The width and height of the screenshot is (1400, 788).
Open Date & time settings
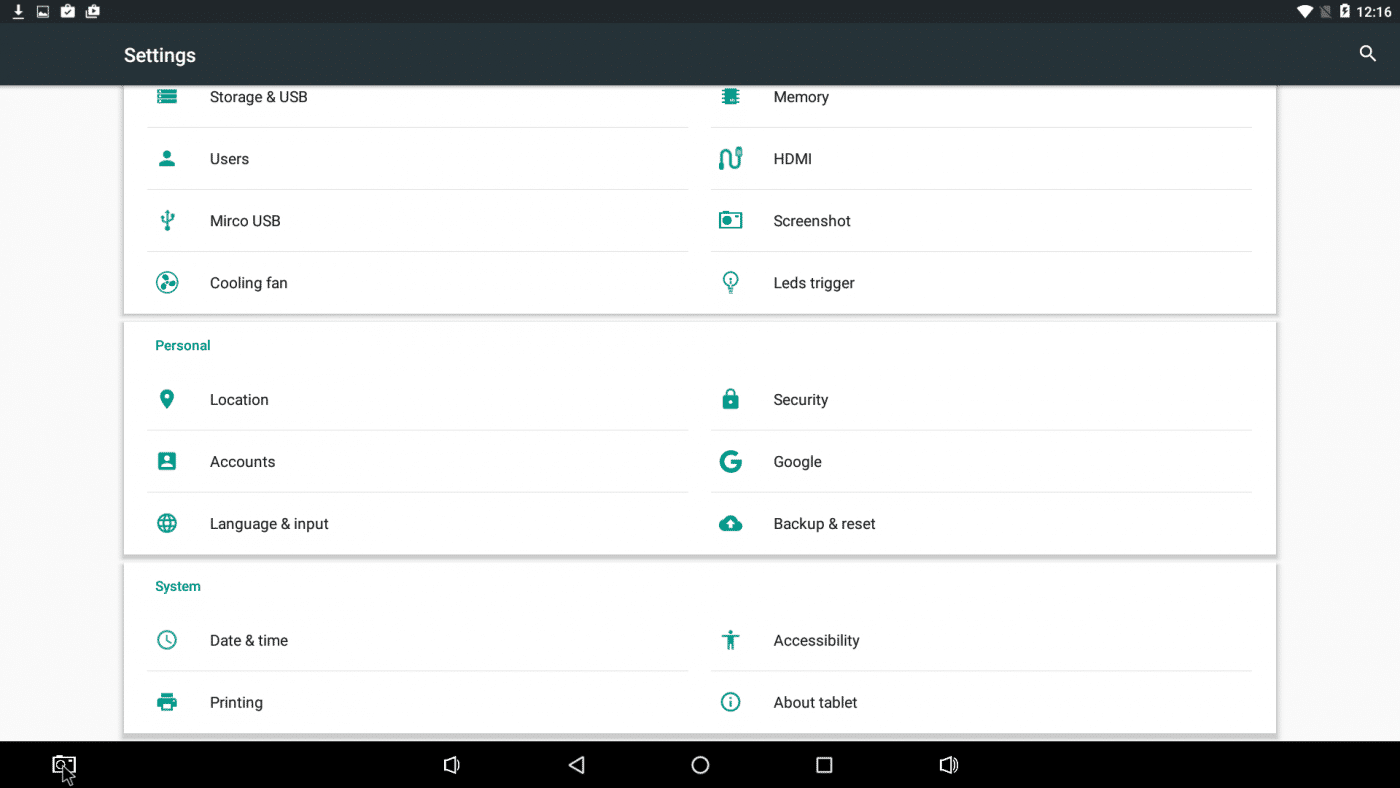(x=249, y=641)
